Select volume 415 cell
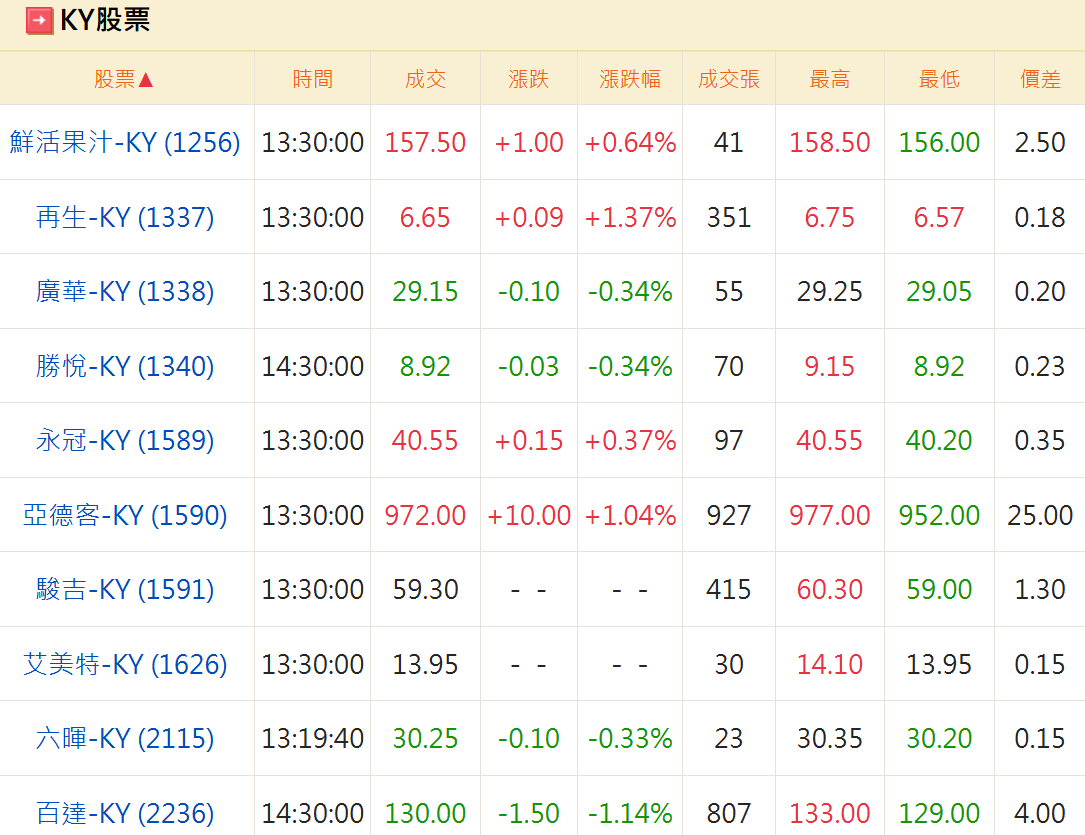Viewport: 1085px width, 835px height. click(729, 589)
